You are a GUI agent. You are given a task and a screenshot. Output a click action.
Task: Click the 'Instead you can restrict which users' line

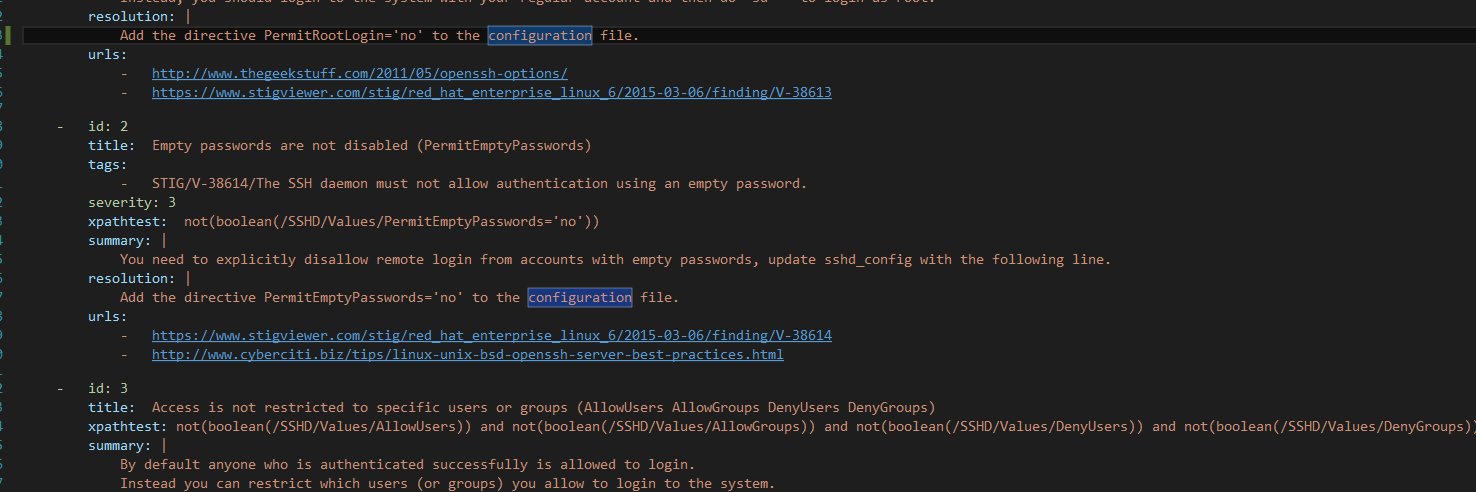tap(447, 484)
